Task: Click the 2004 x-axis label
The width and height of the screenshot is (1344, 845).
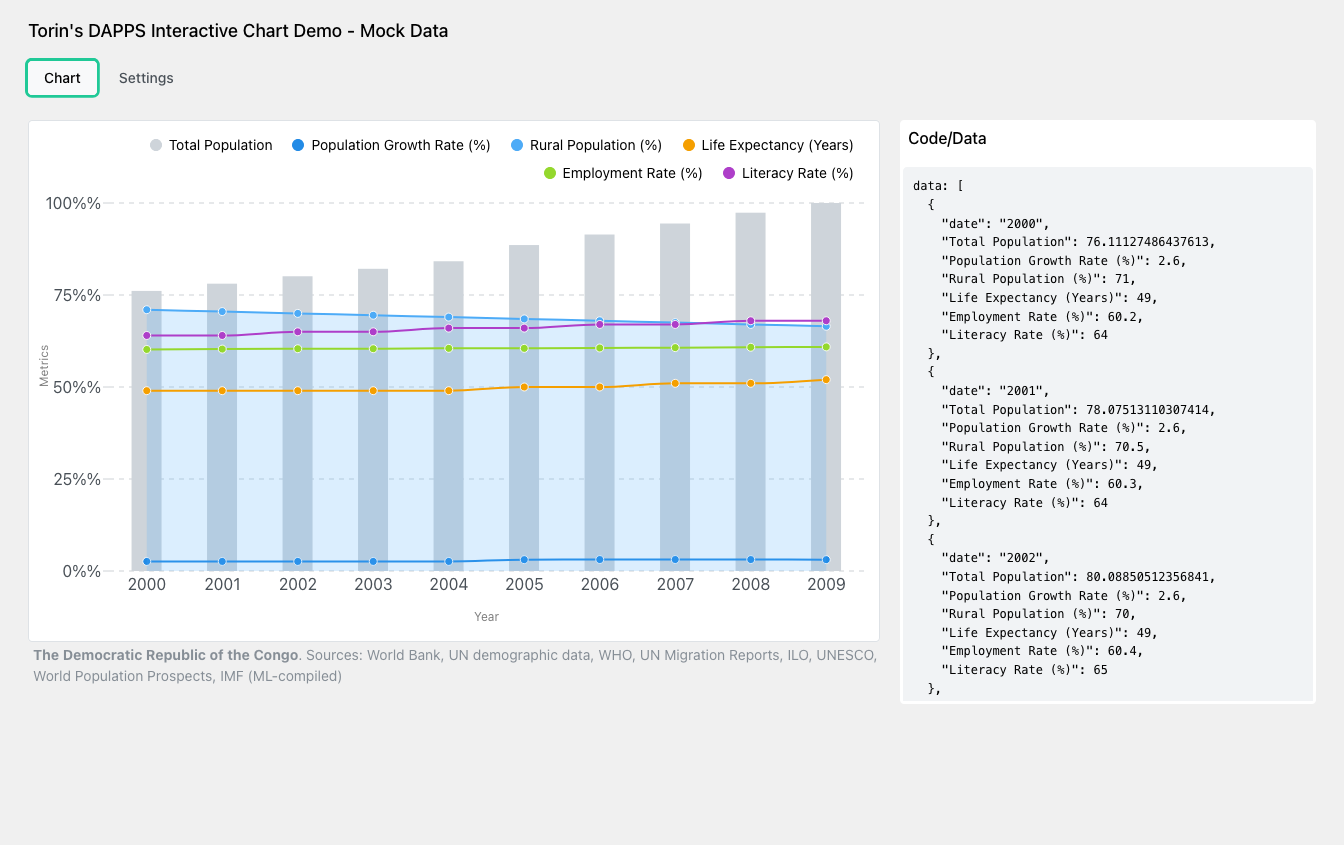Action: pos(448,585)
